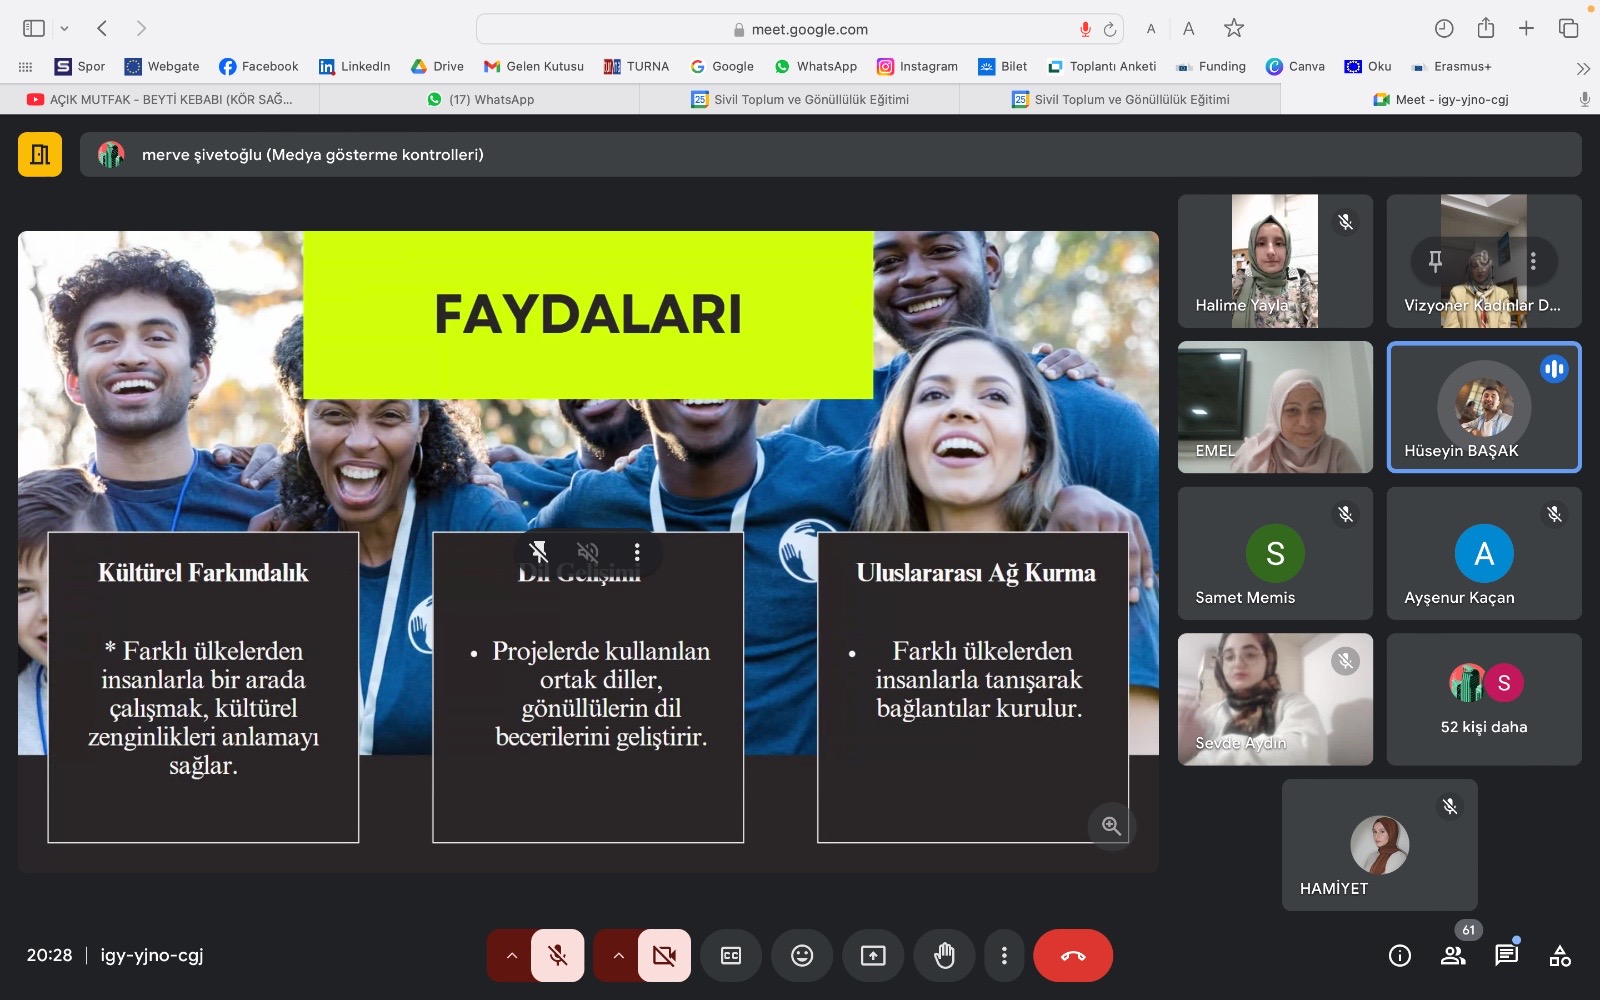Switch to the AÇIK MUTFAK YouTube tab

(160, 99)
